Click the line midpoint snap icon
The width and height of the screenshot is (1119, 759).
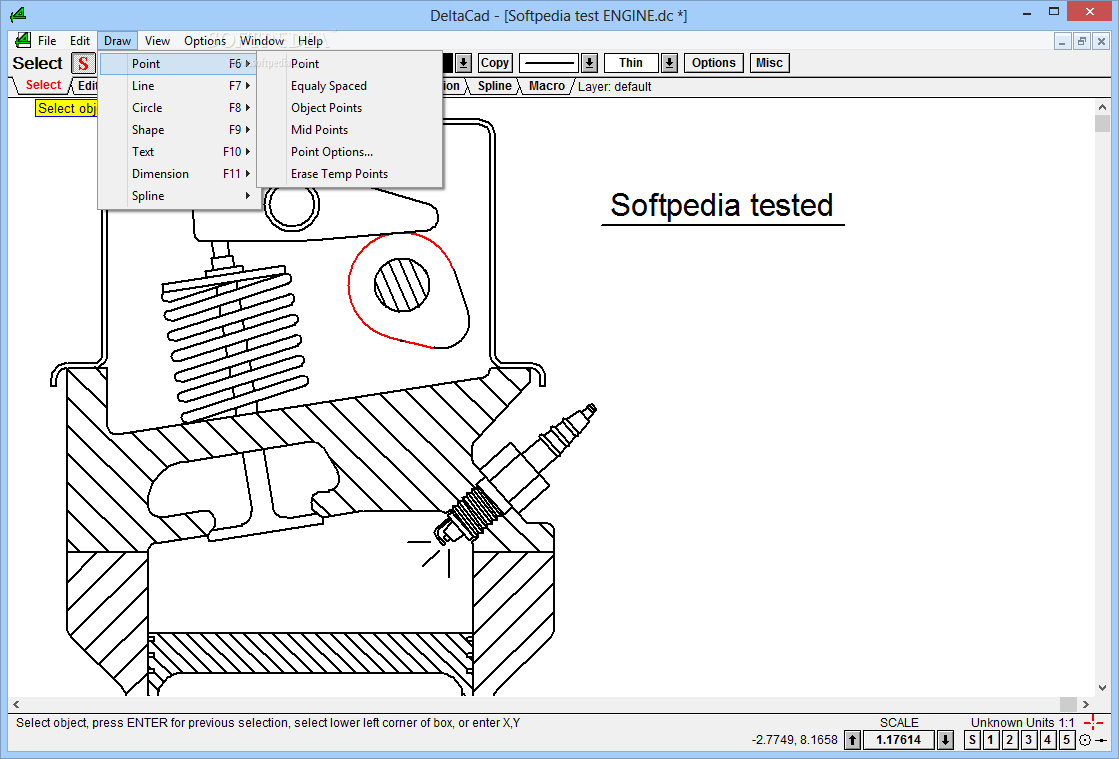(1100, 740)
